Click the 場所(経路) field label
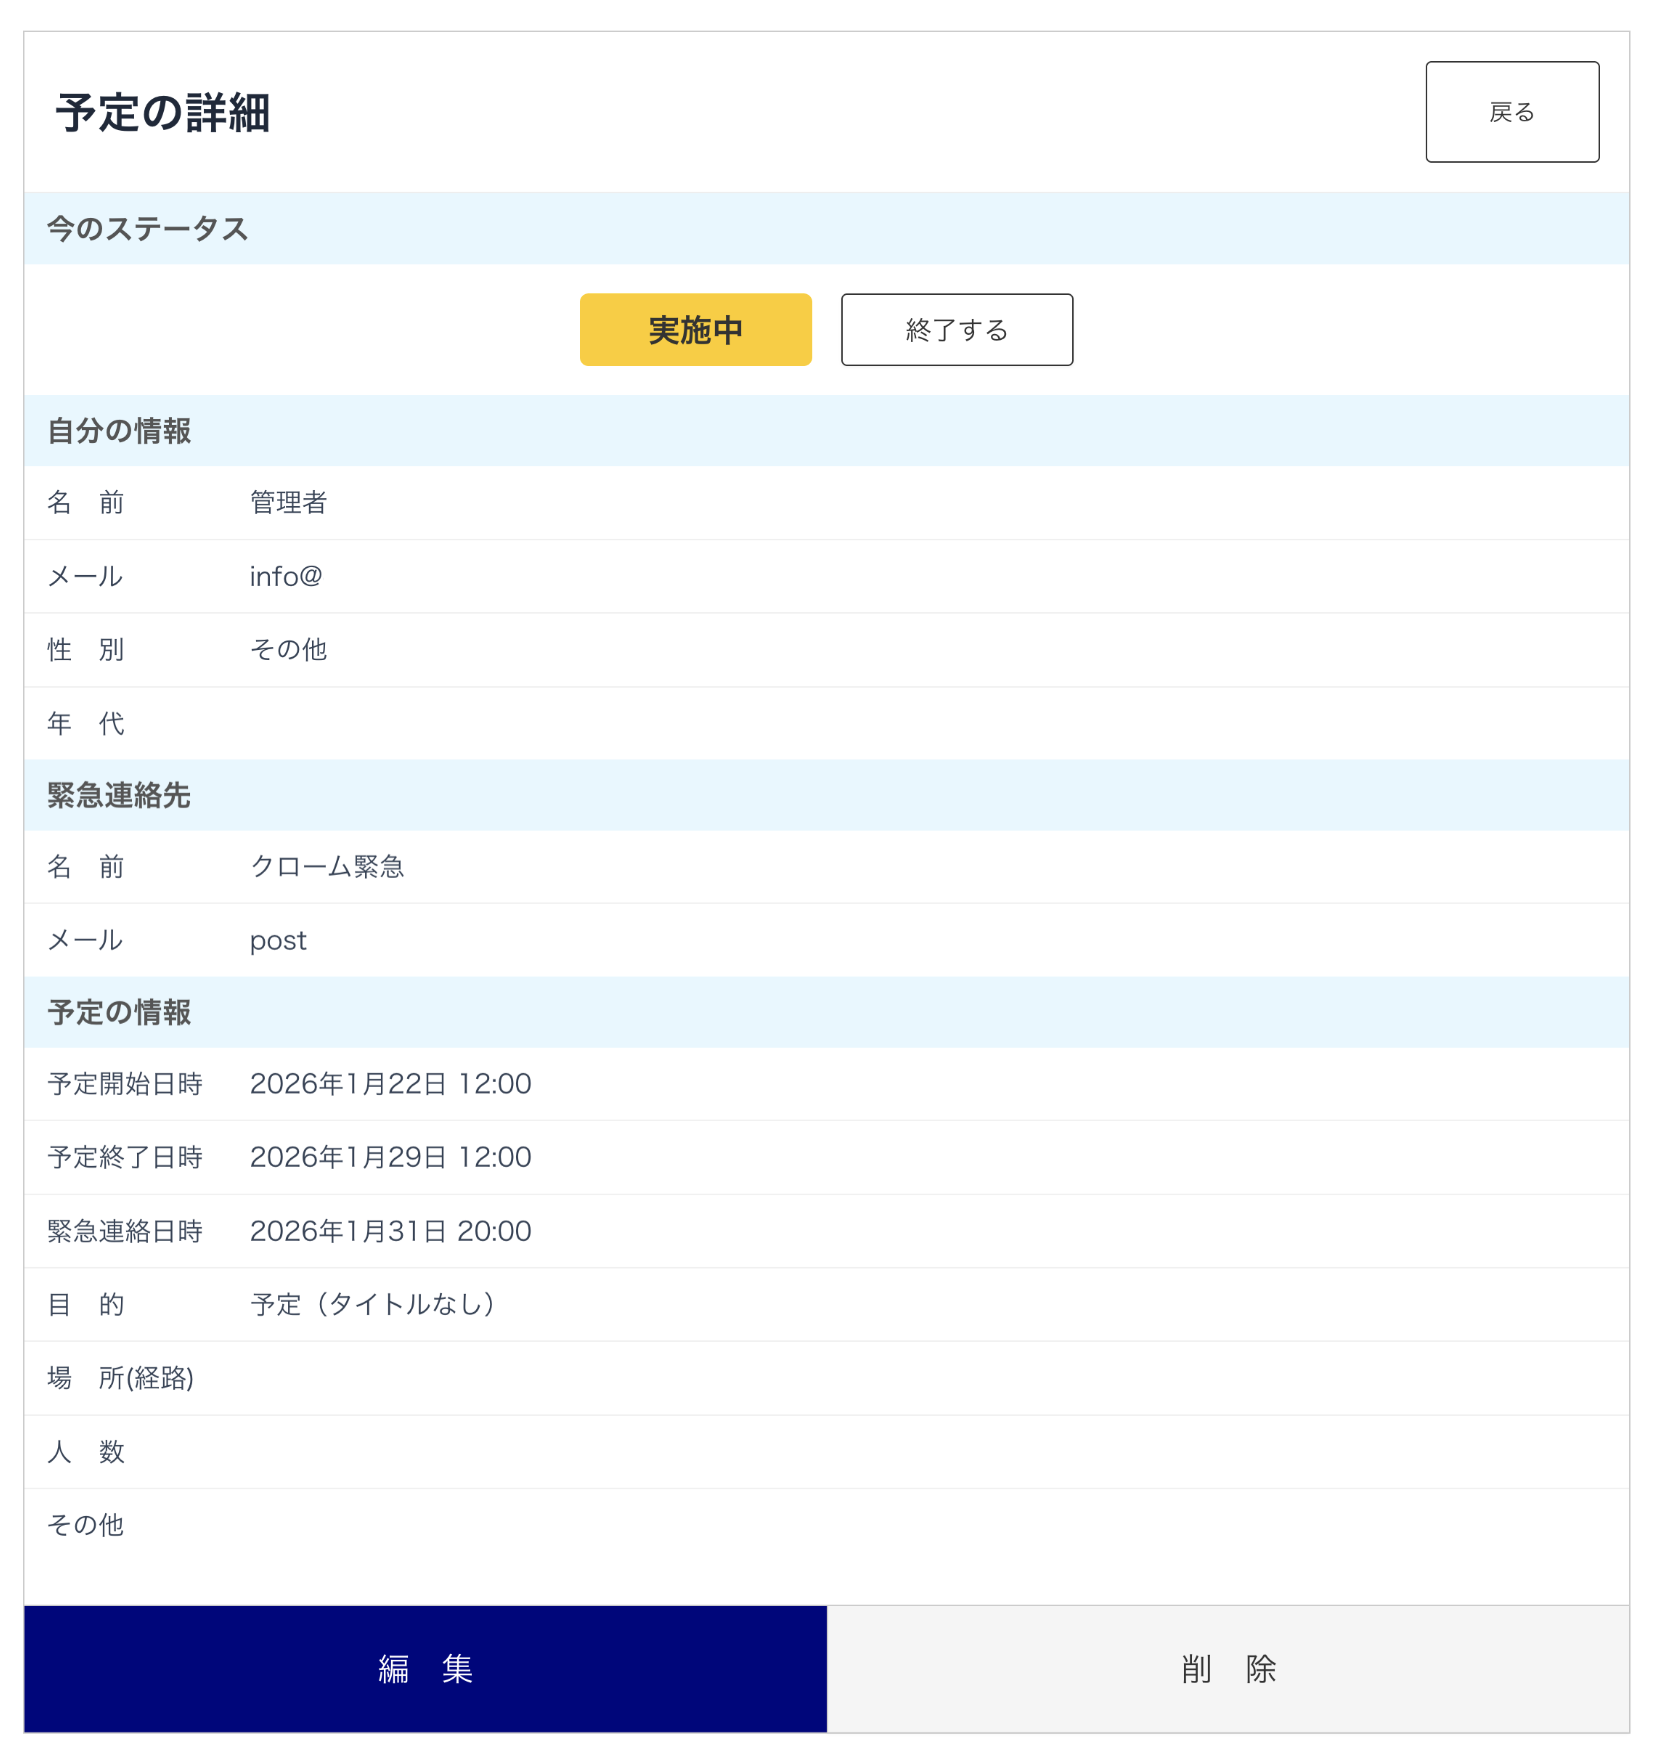The width and height of the screenshot is (1654, 1762). [x=121, y=1378]
